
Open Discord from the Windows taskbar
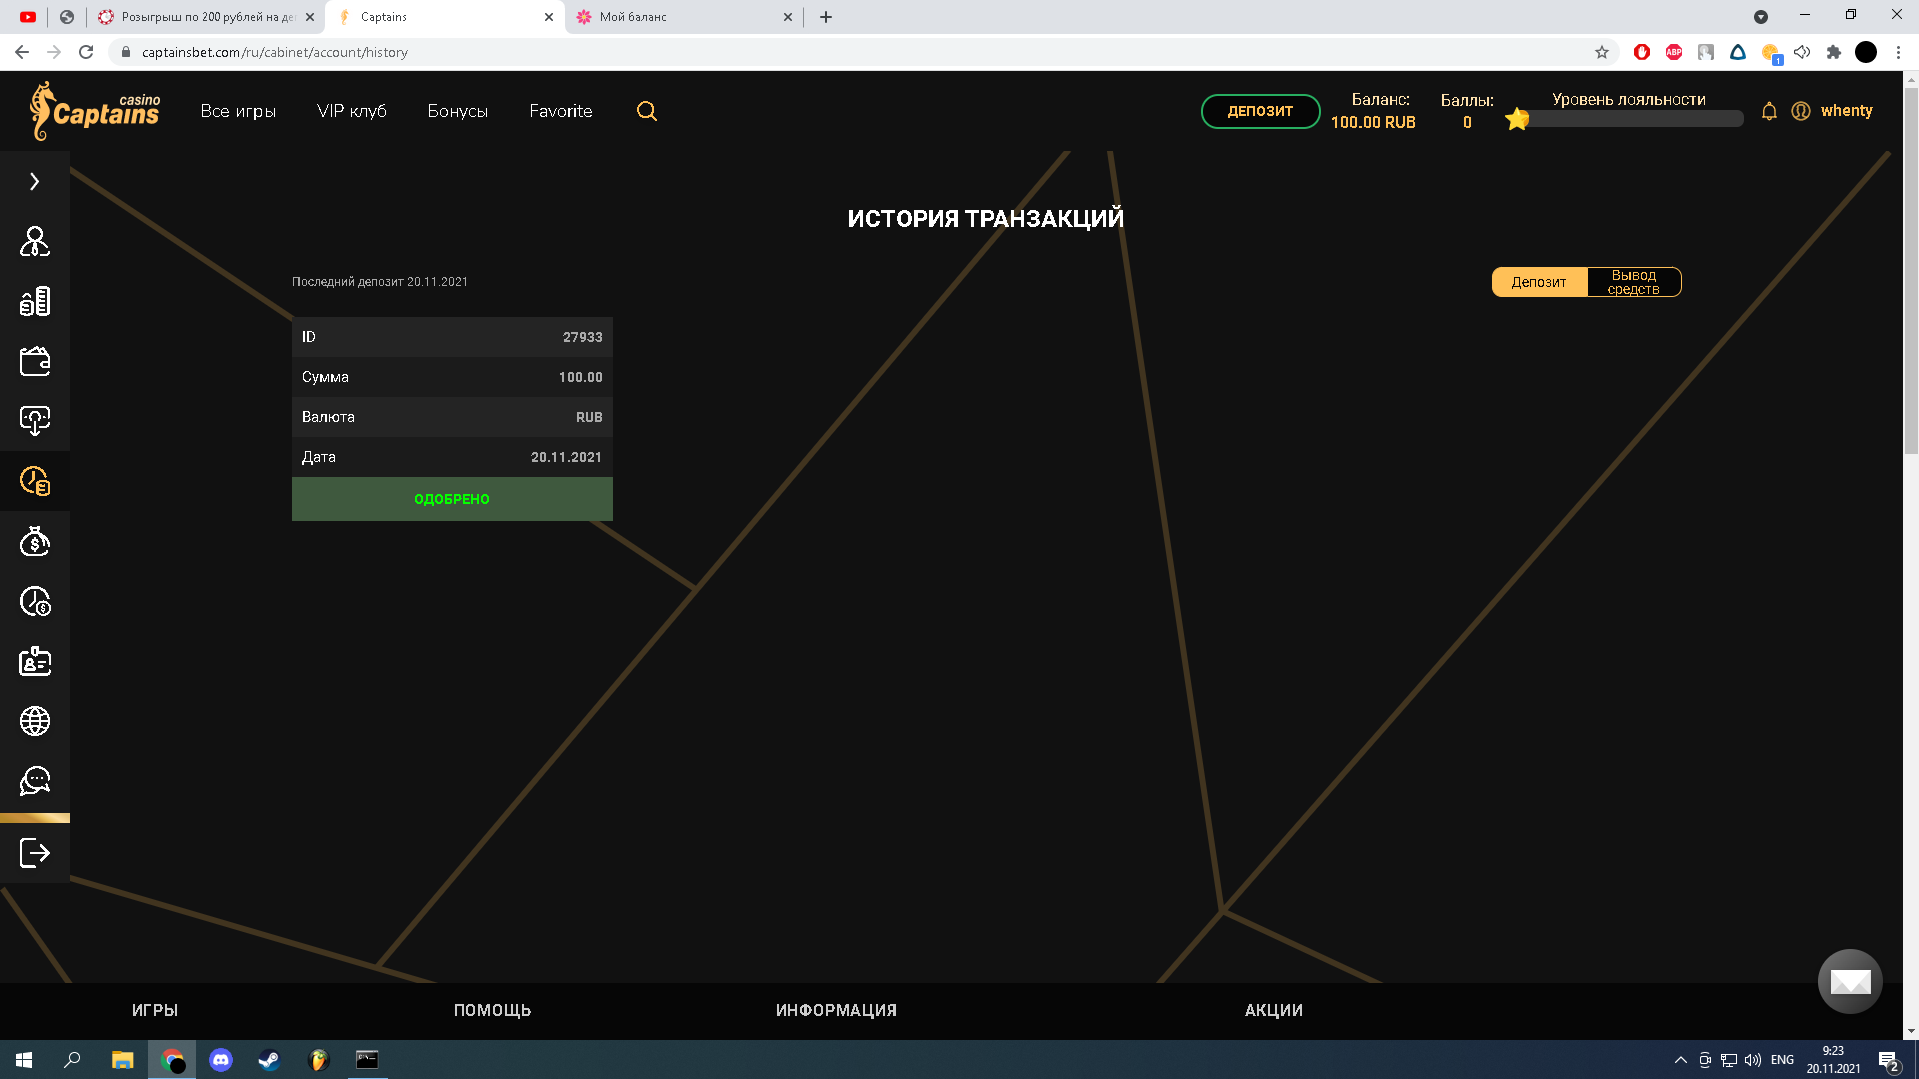pyautogui.click(x=221, y=1060)
